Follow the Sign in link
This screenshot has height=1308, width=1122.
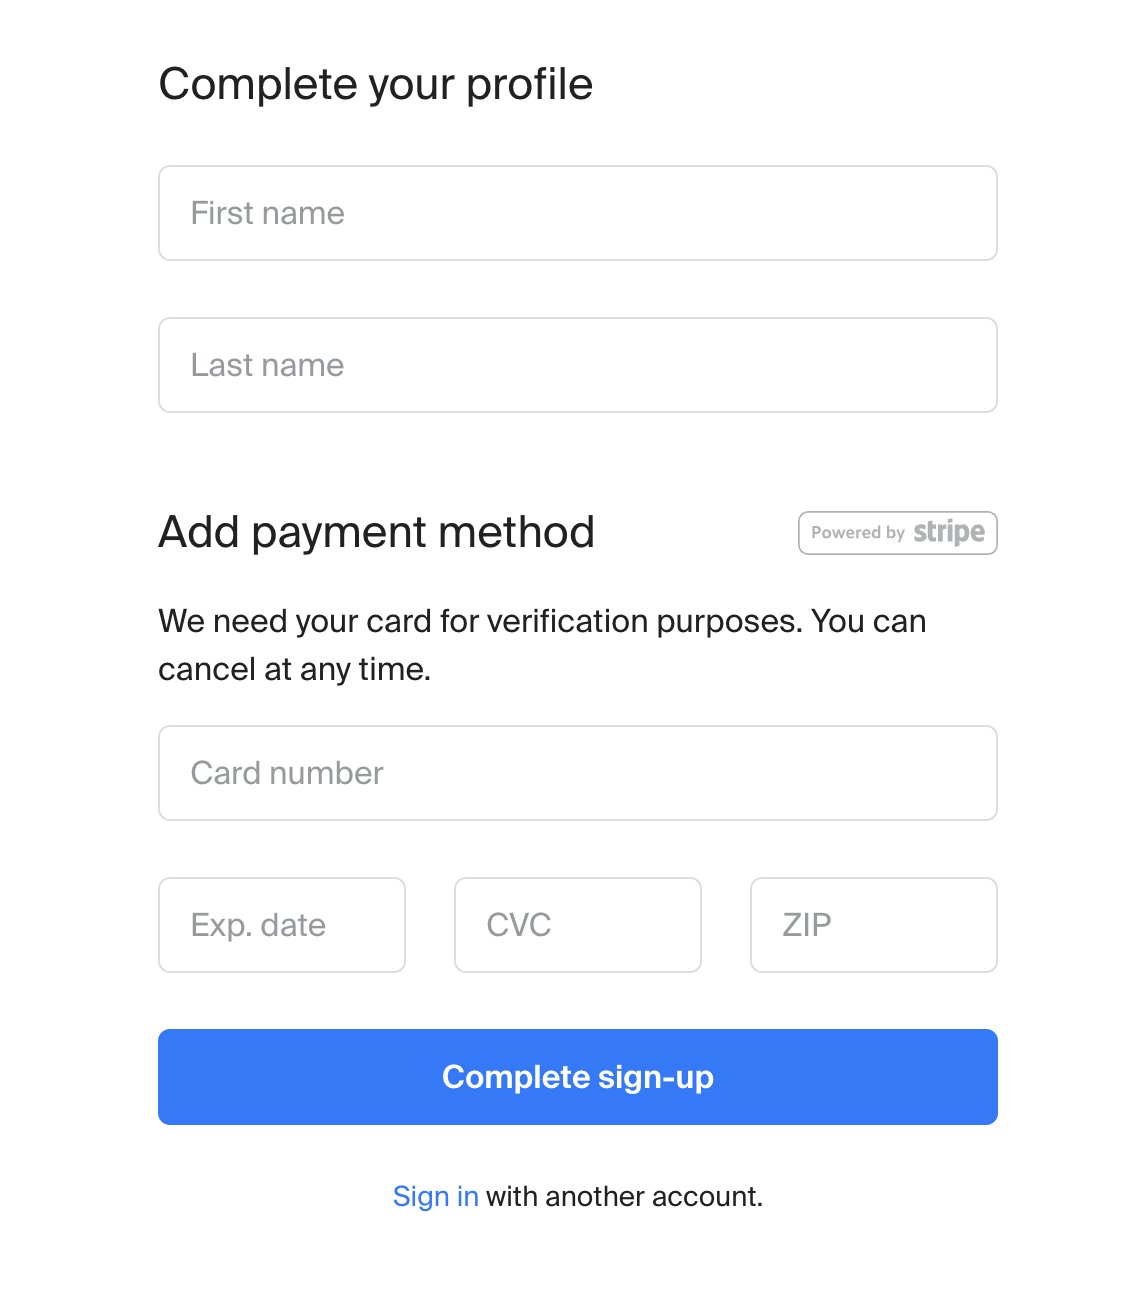[435, 1196]
